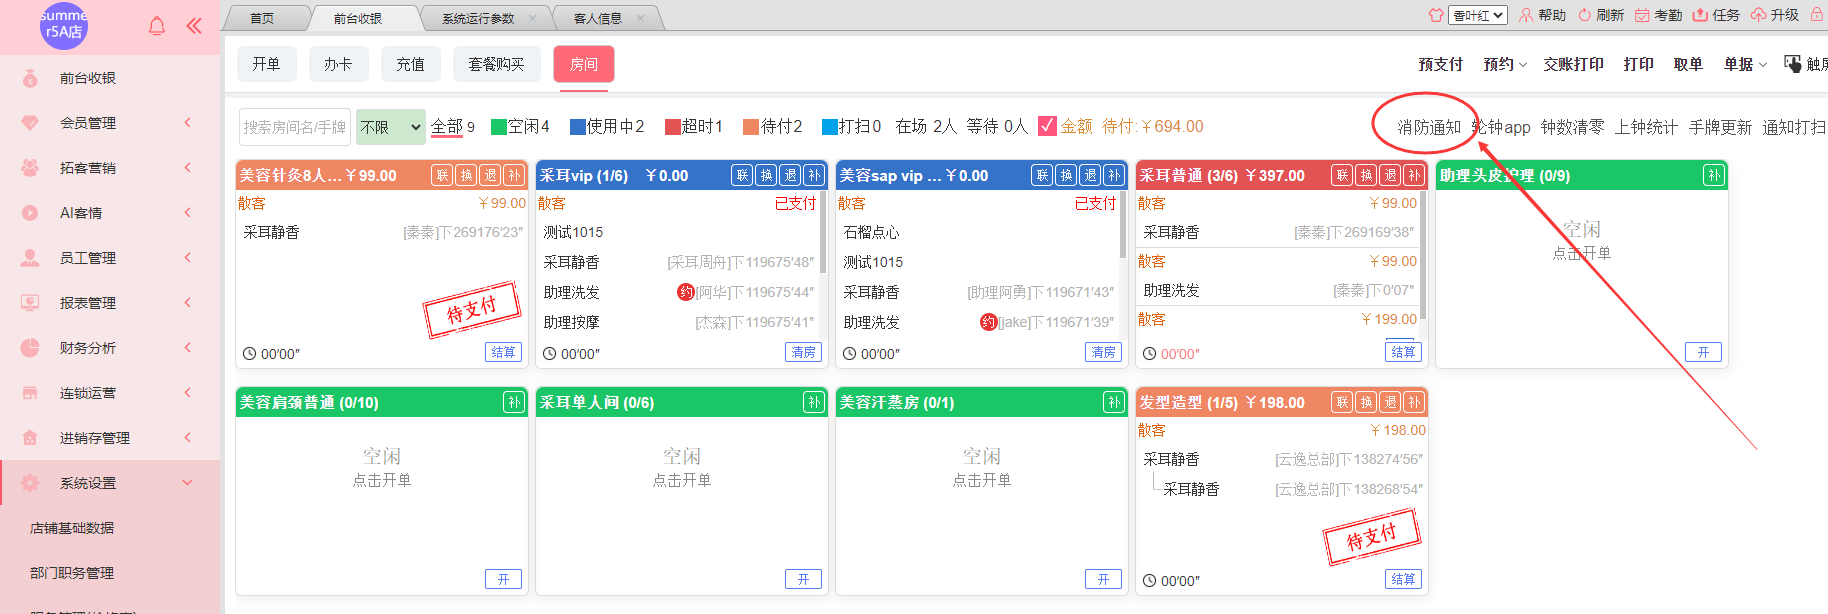Screen dimensions: 1828x614
Task: Click the 消防通知 link
Action: (x=1428, y=127)
